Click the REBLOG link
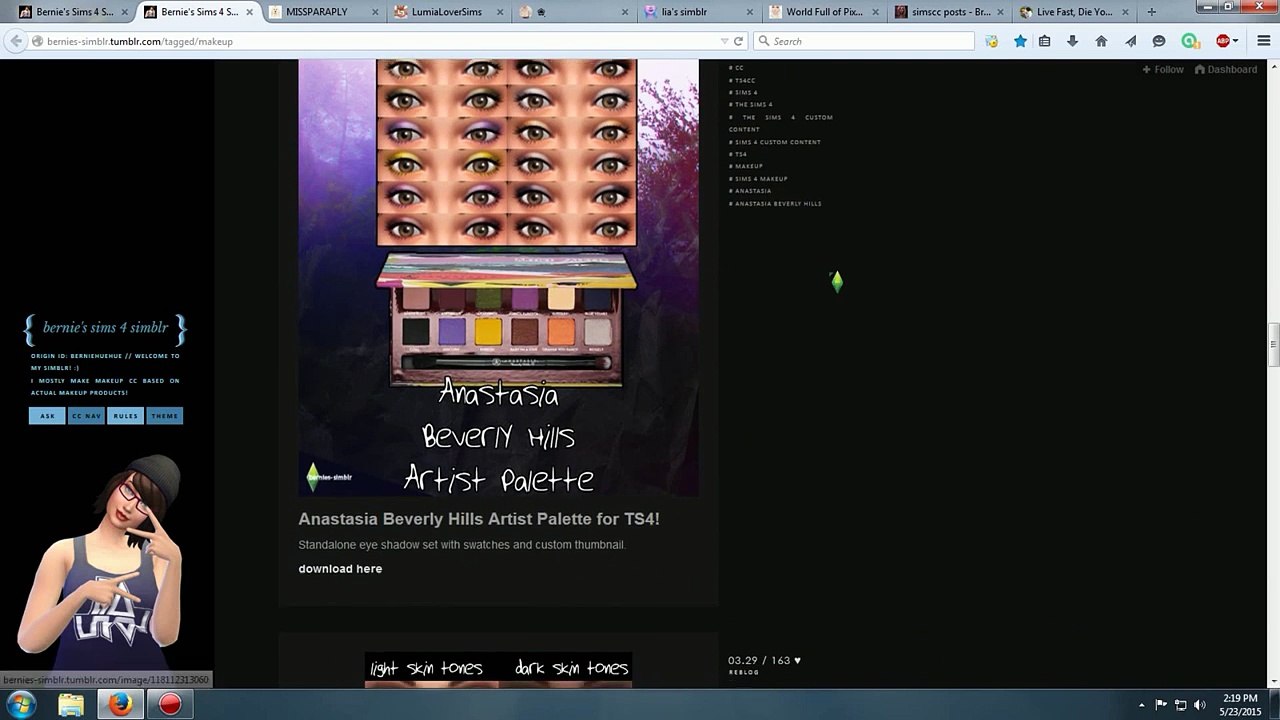Screen dimensions: 1280x720 click(743, 672)
